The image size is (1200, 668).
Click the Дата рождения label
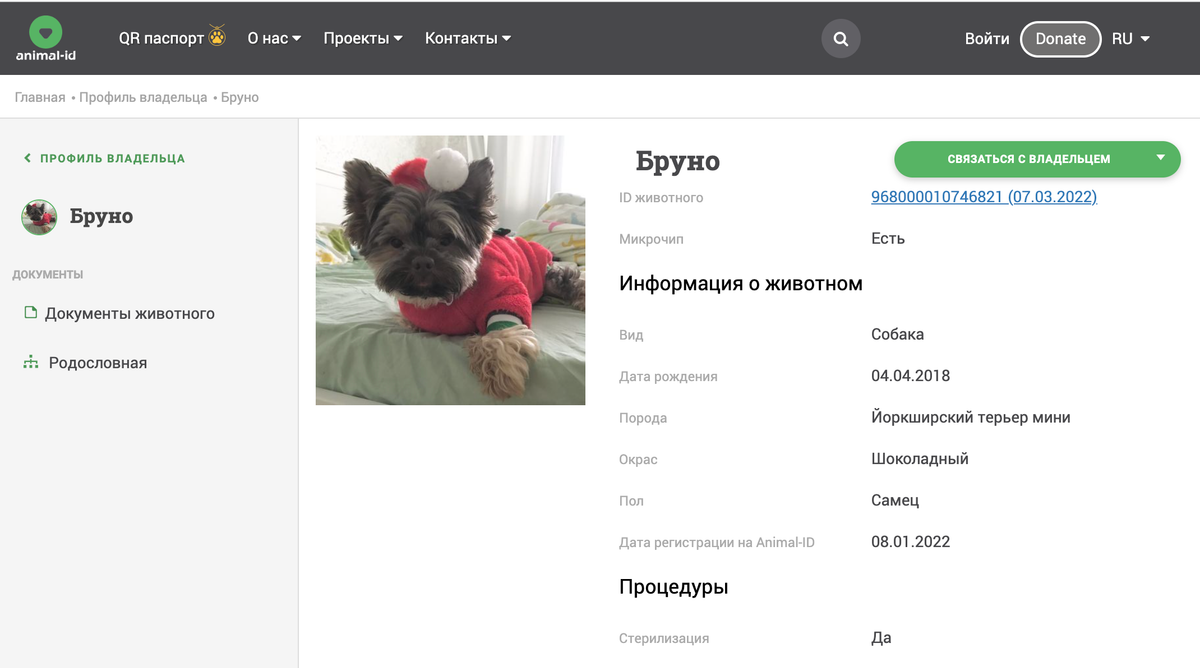pyautogui.click(x=668, y=377)
